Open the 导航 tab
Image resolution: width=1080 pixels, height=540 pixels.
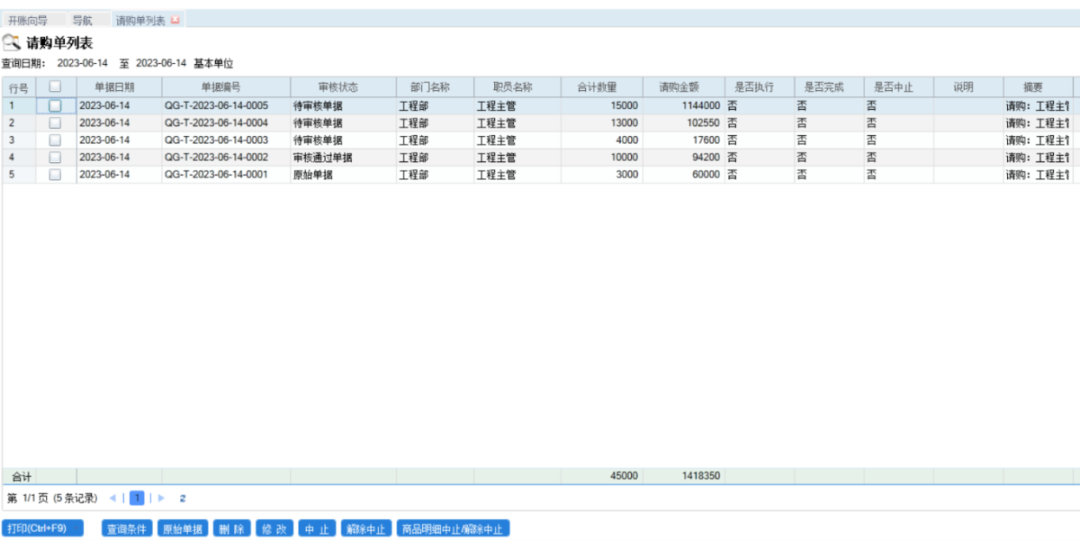coord(82,20)
